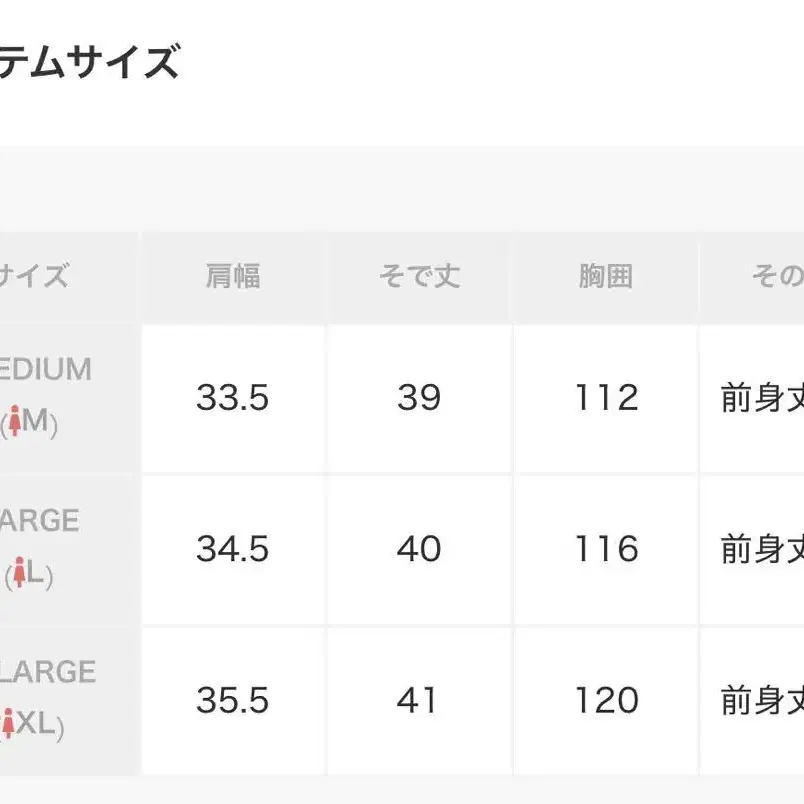
Task: Click the 35.5 shoulder width cell
Action: coord(233,700)
